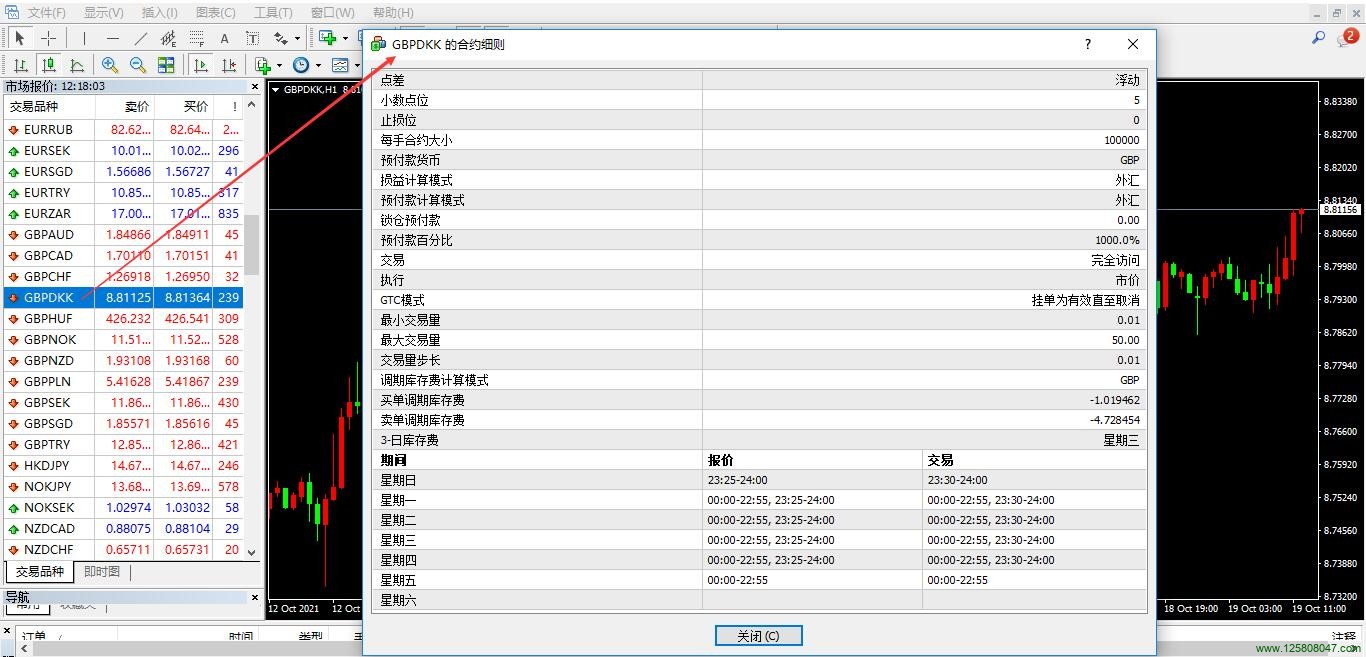Select the EURSGD symbol row

point(123,172)
